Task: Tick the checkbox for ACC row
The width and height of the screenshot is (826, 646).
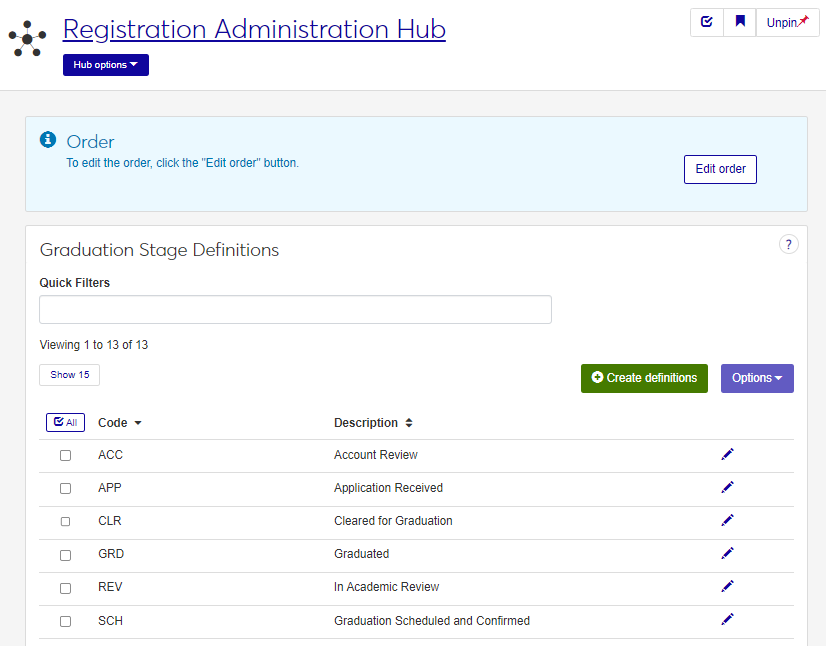Action: (x=66, y=455)
